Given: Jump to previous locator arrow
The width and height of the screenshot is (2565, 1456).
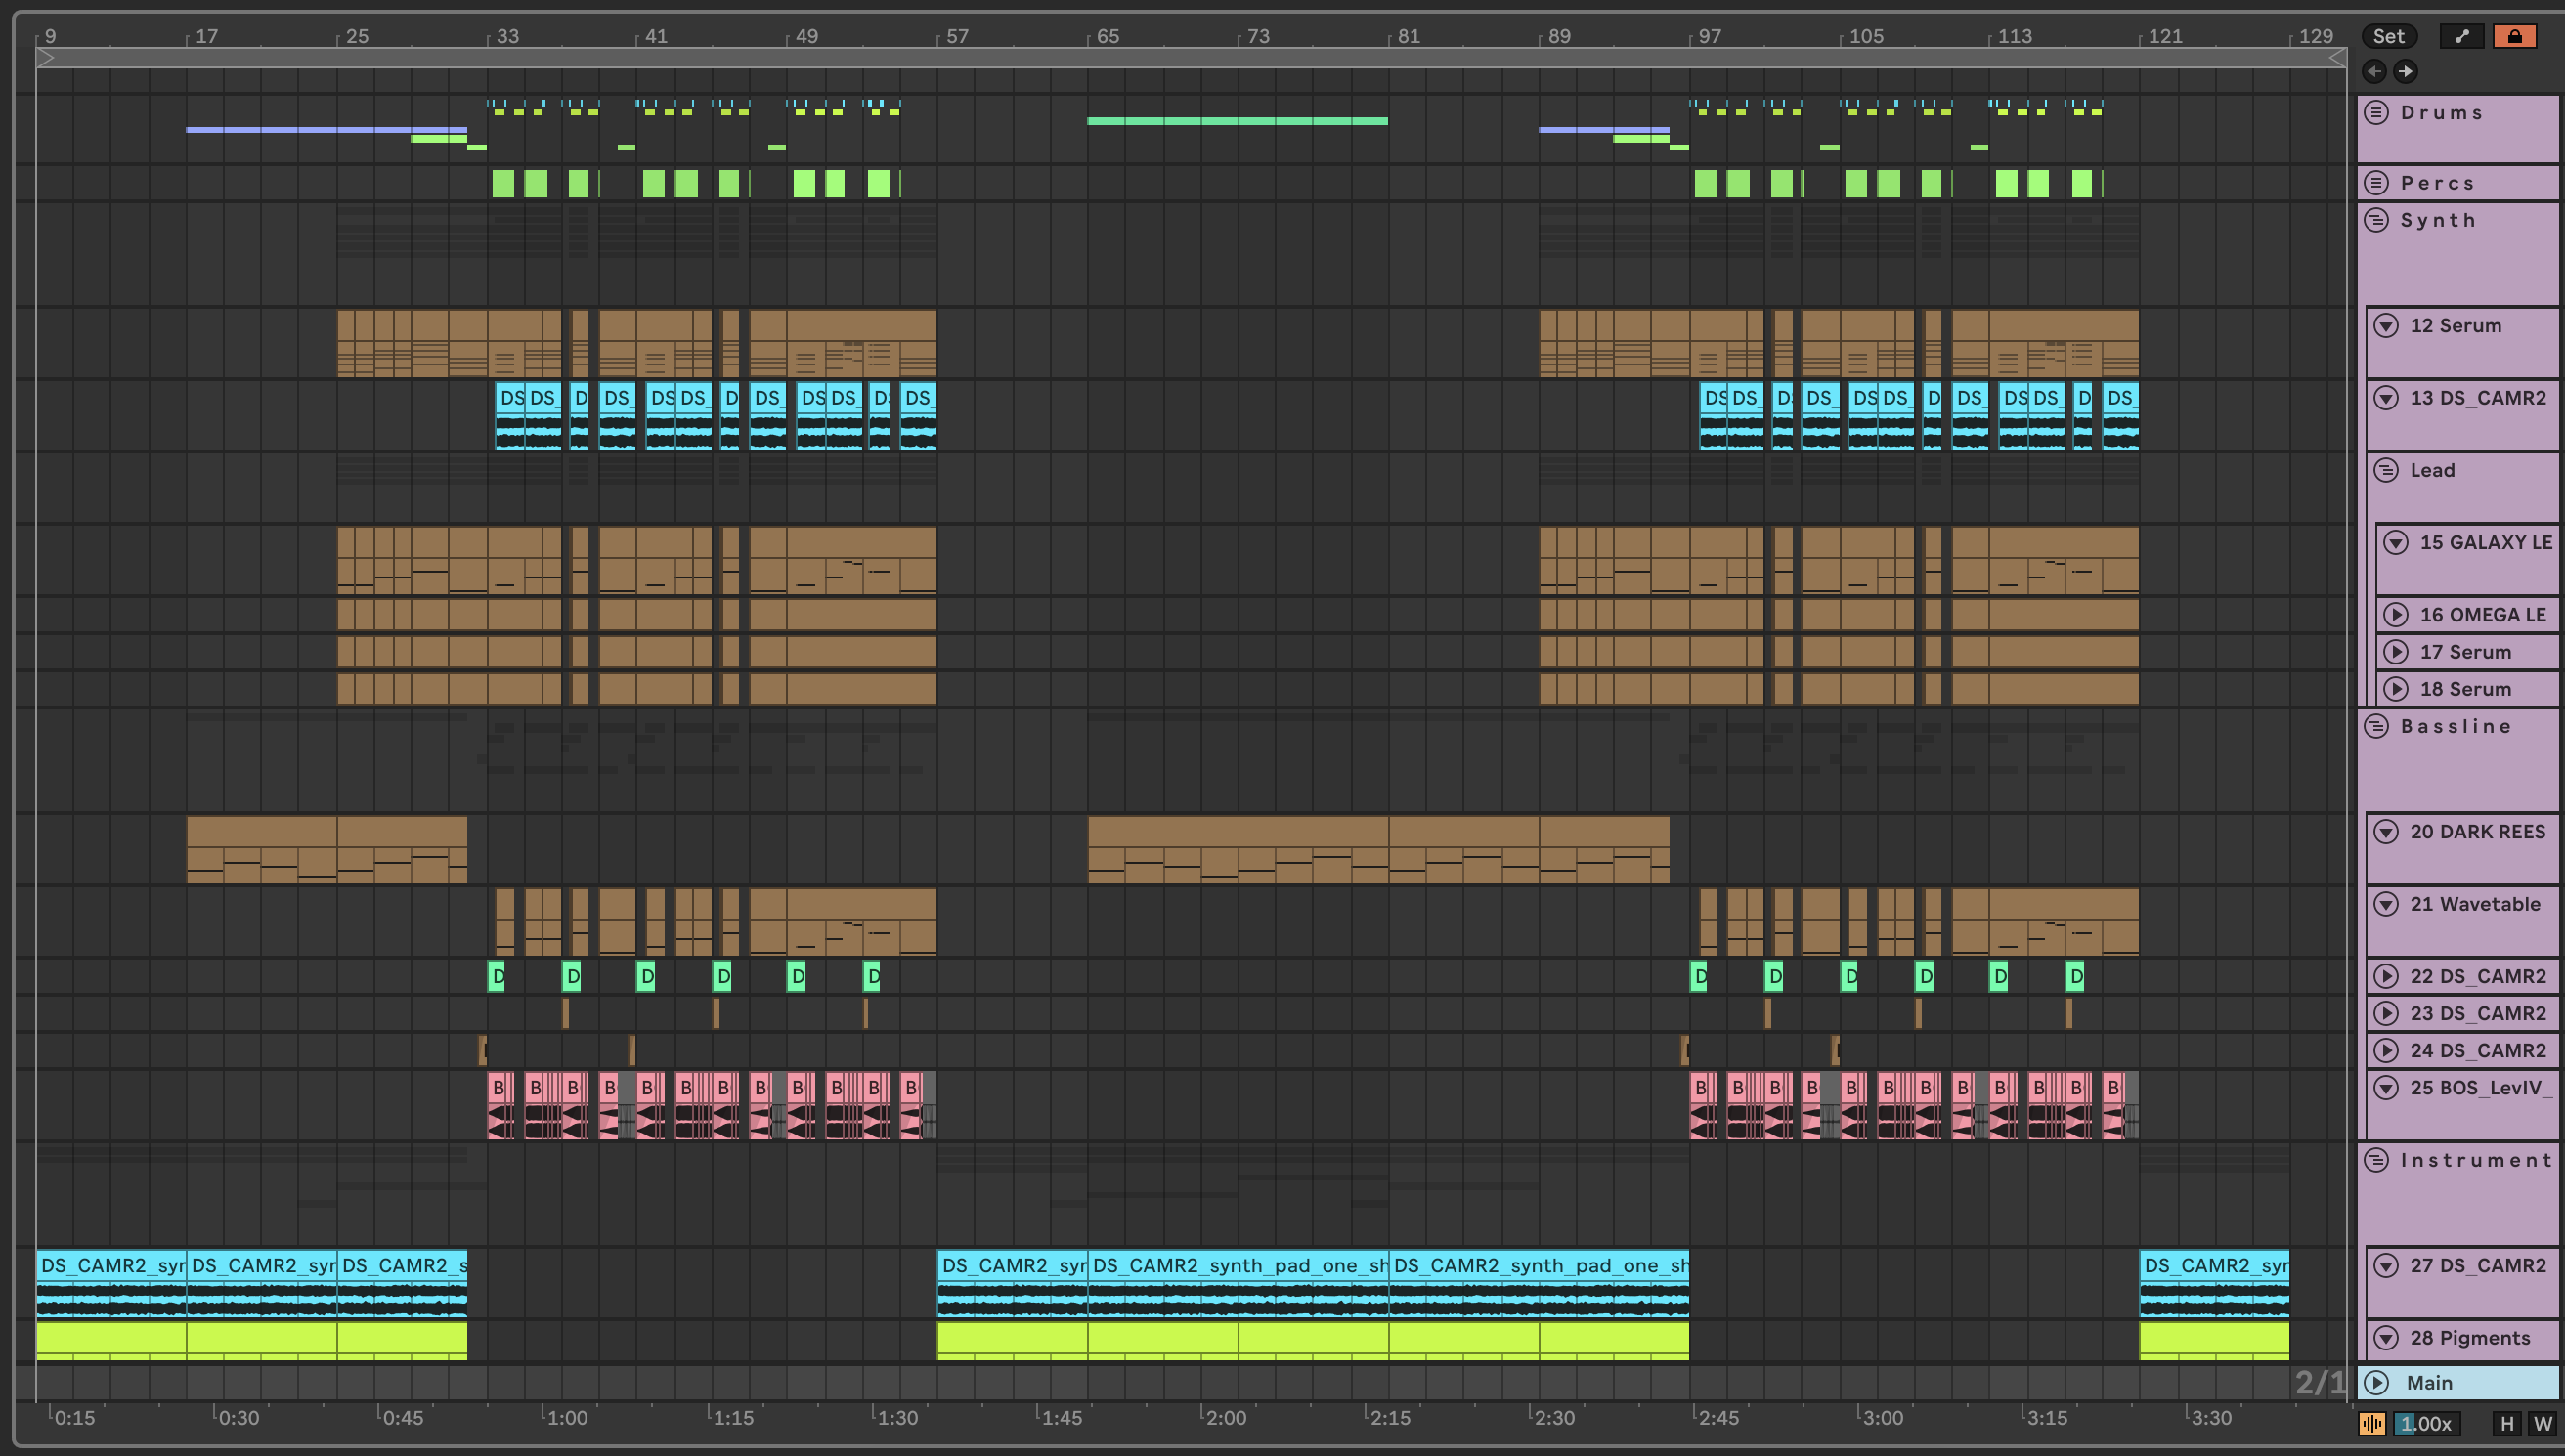Looking at the screenshot, I should [2374, 71].
